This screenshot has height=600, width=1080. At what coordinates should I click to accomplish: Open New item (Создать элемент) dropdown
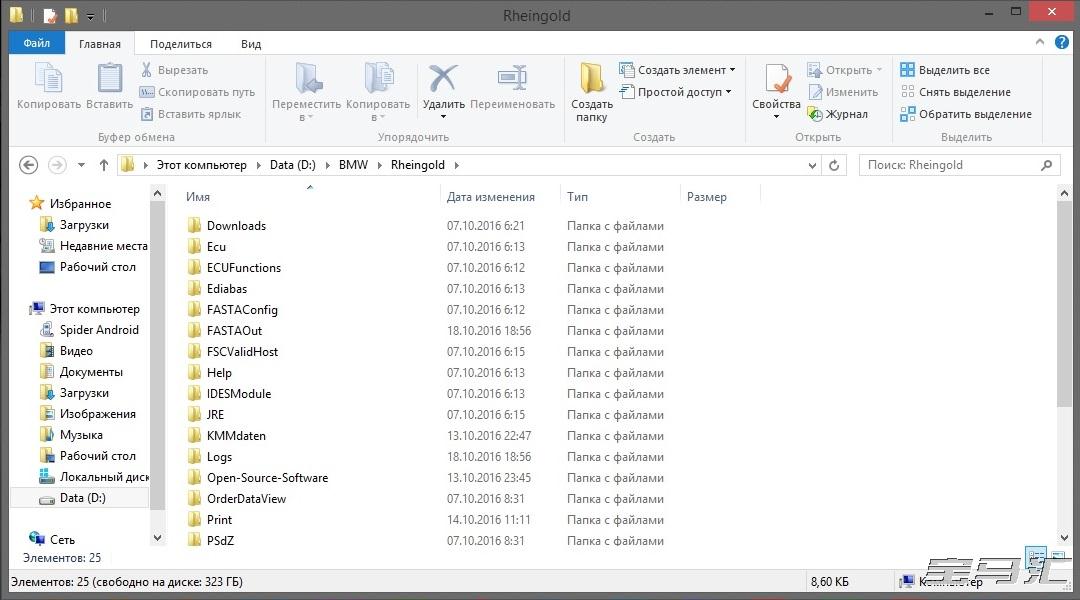(x=677, y=70)
